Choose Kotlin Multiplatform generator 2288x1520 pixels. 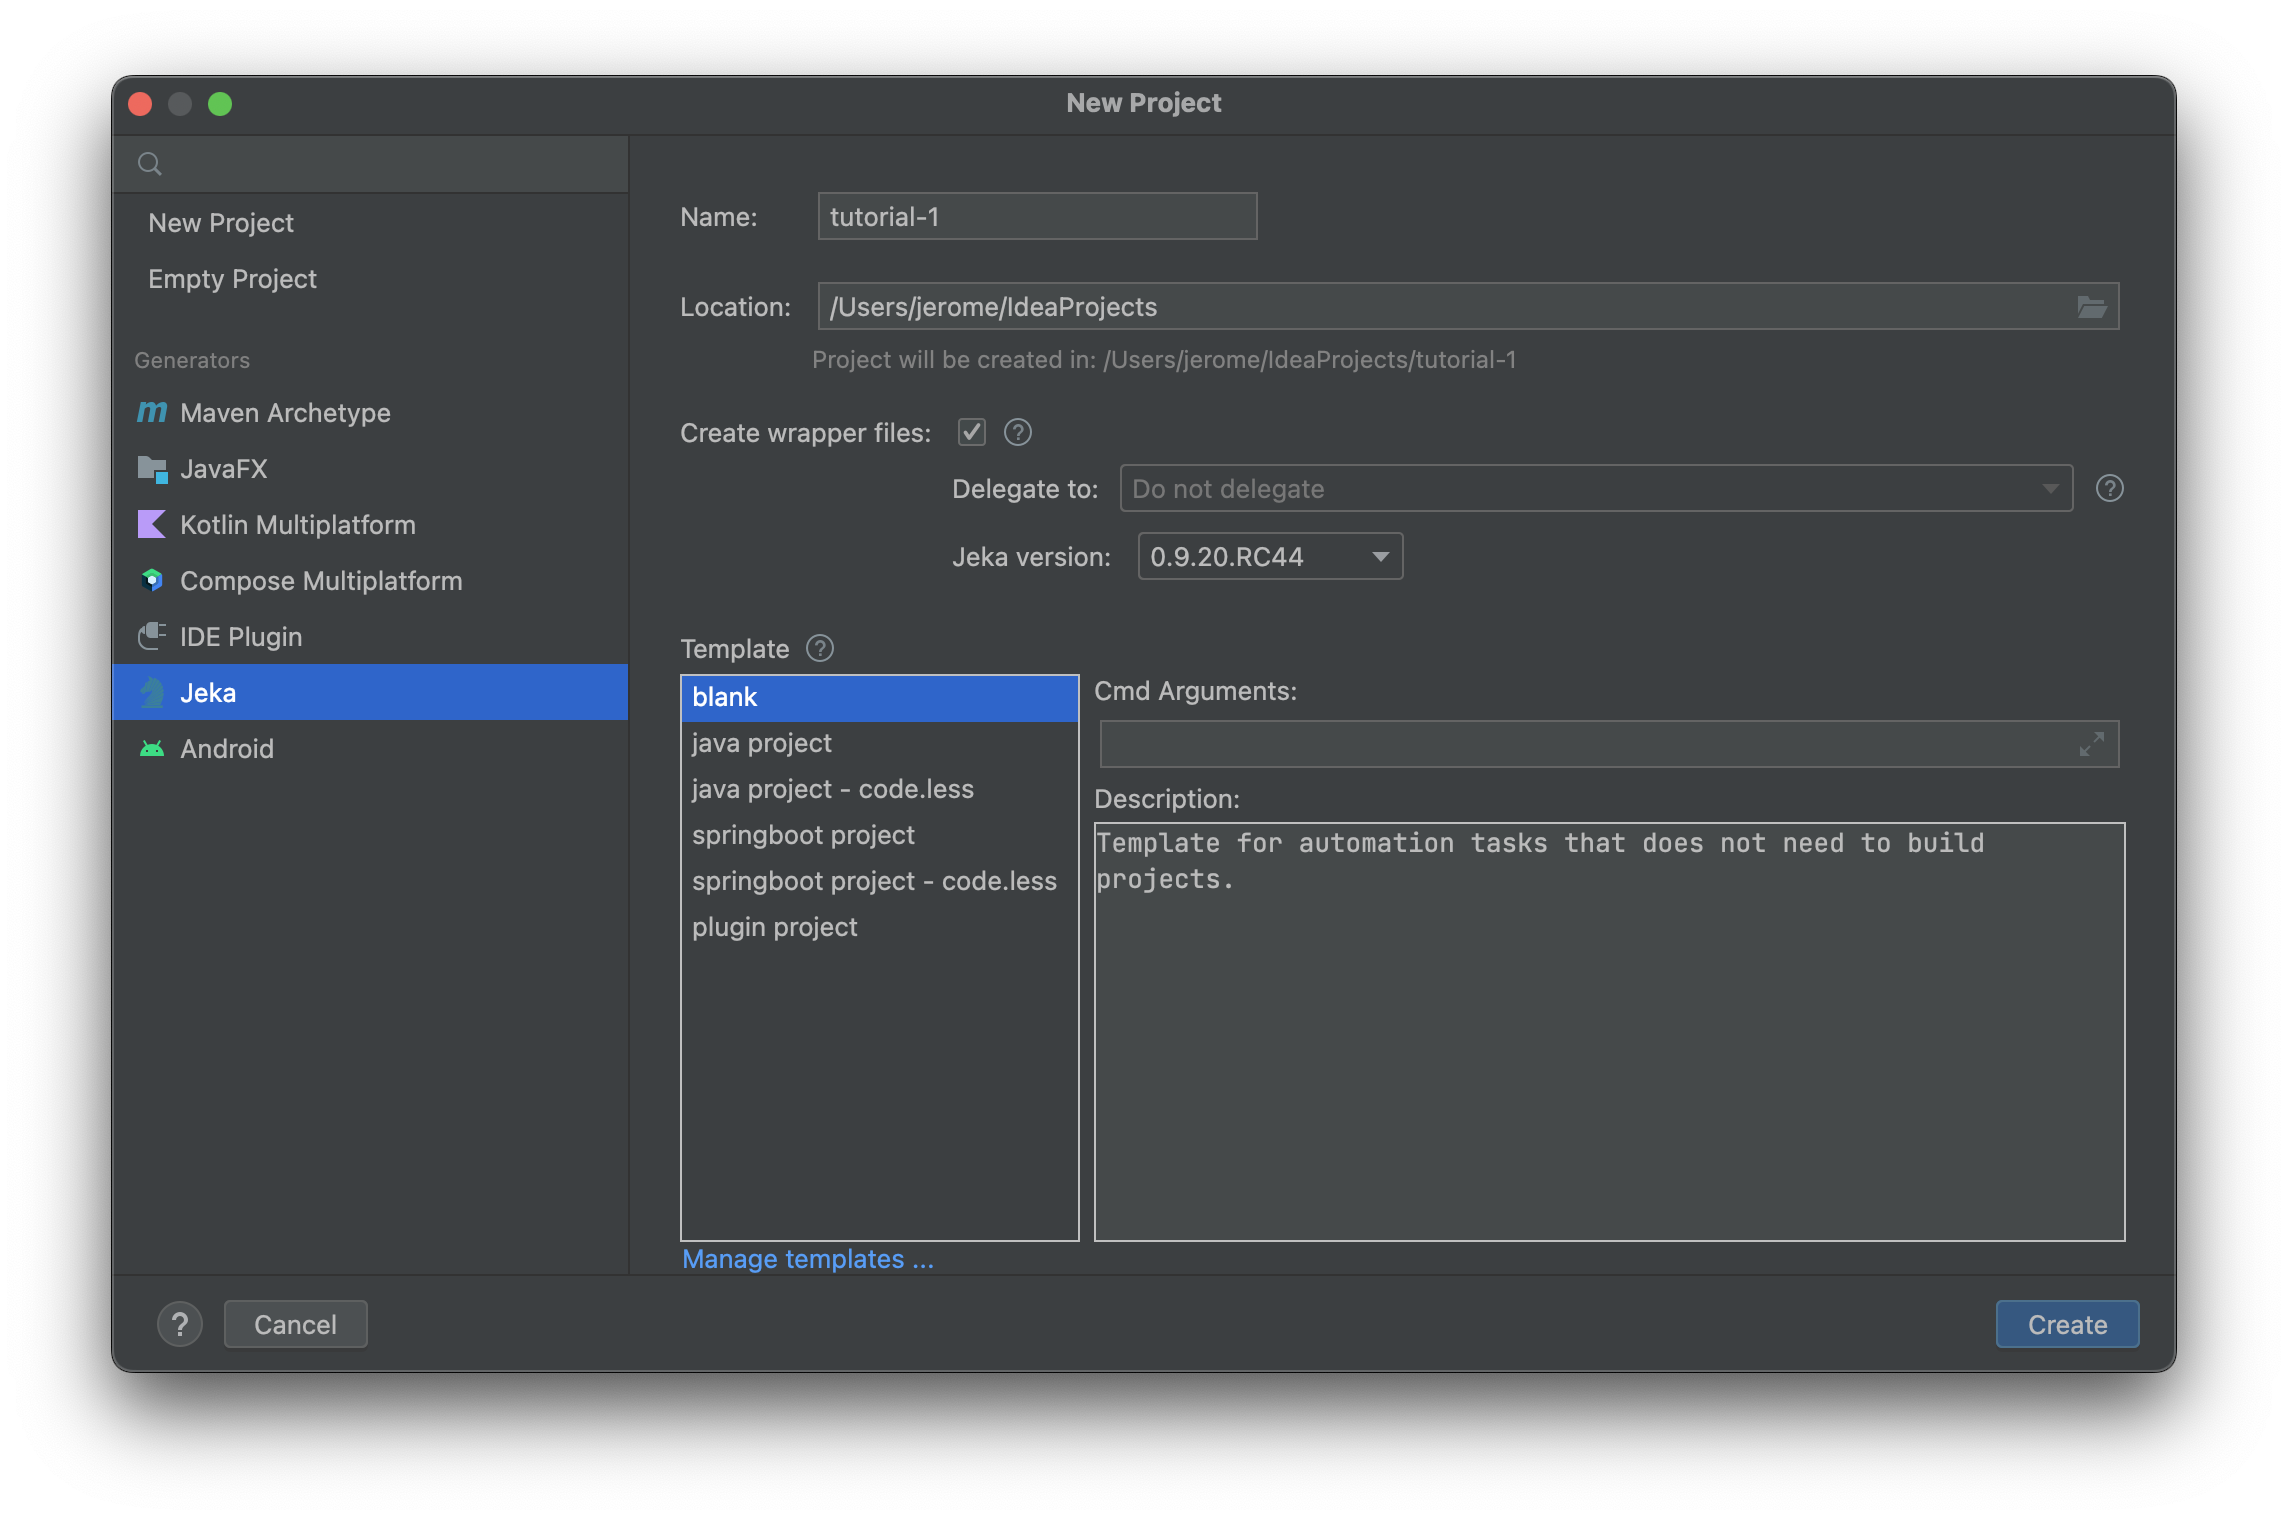click(x=370, y=524)
